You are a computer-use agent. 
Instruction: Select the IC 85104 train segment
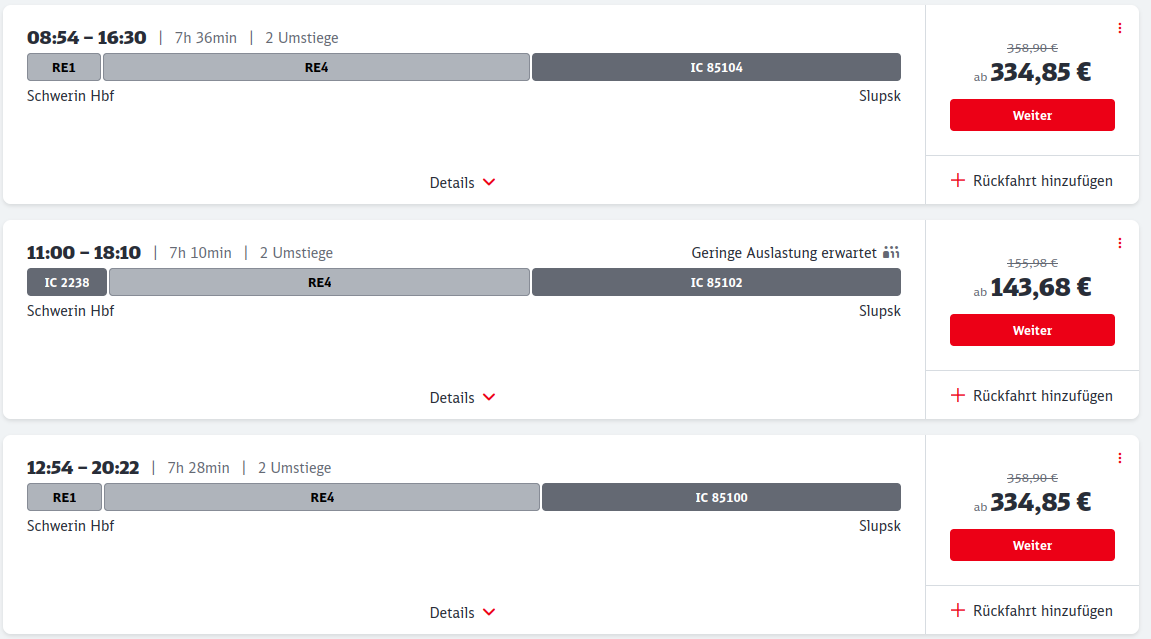[716, 67]
